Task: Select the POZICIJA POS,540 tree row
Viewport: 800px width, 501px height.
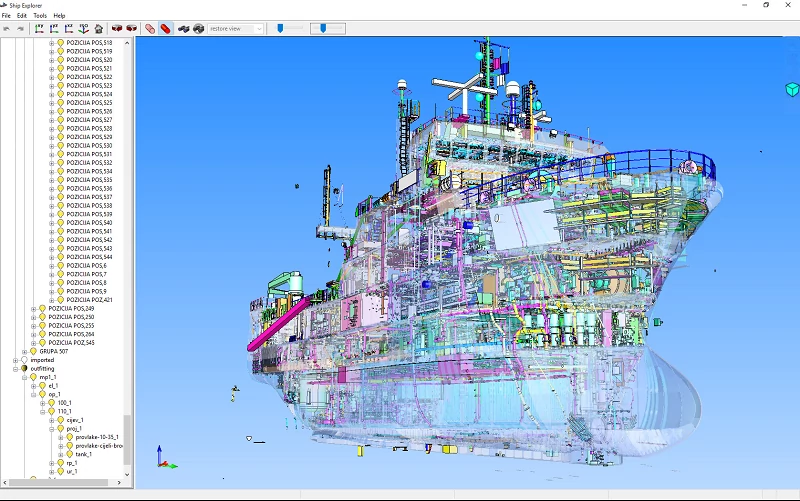Action: 89,222
